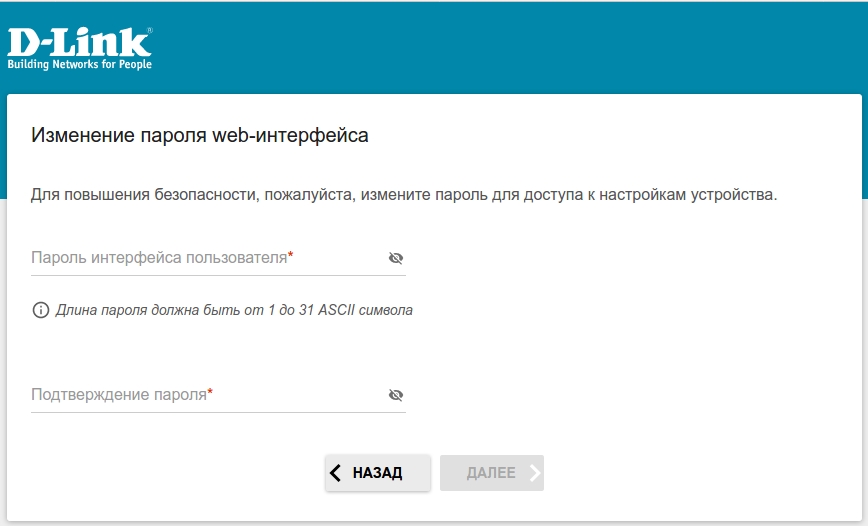The height and width of the screenshot is (526, 868).
Task: Click the red asterisk after Подтверждение пароля
Action: point(211,393)
